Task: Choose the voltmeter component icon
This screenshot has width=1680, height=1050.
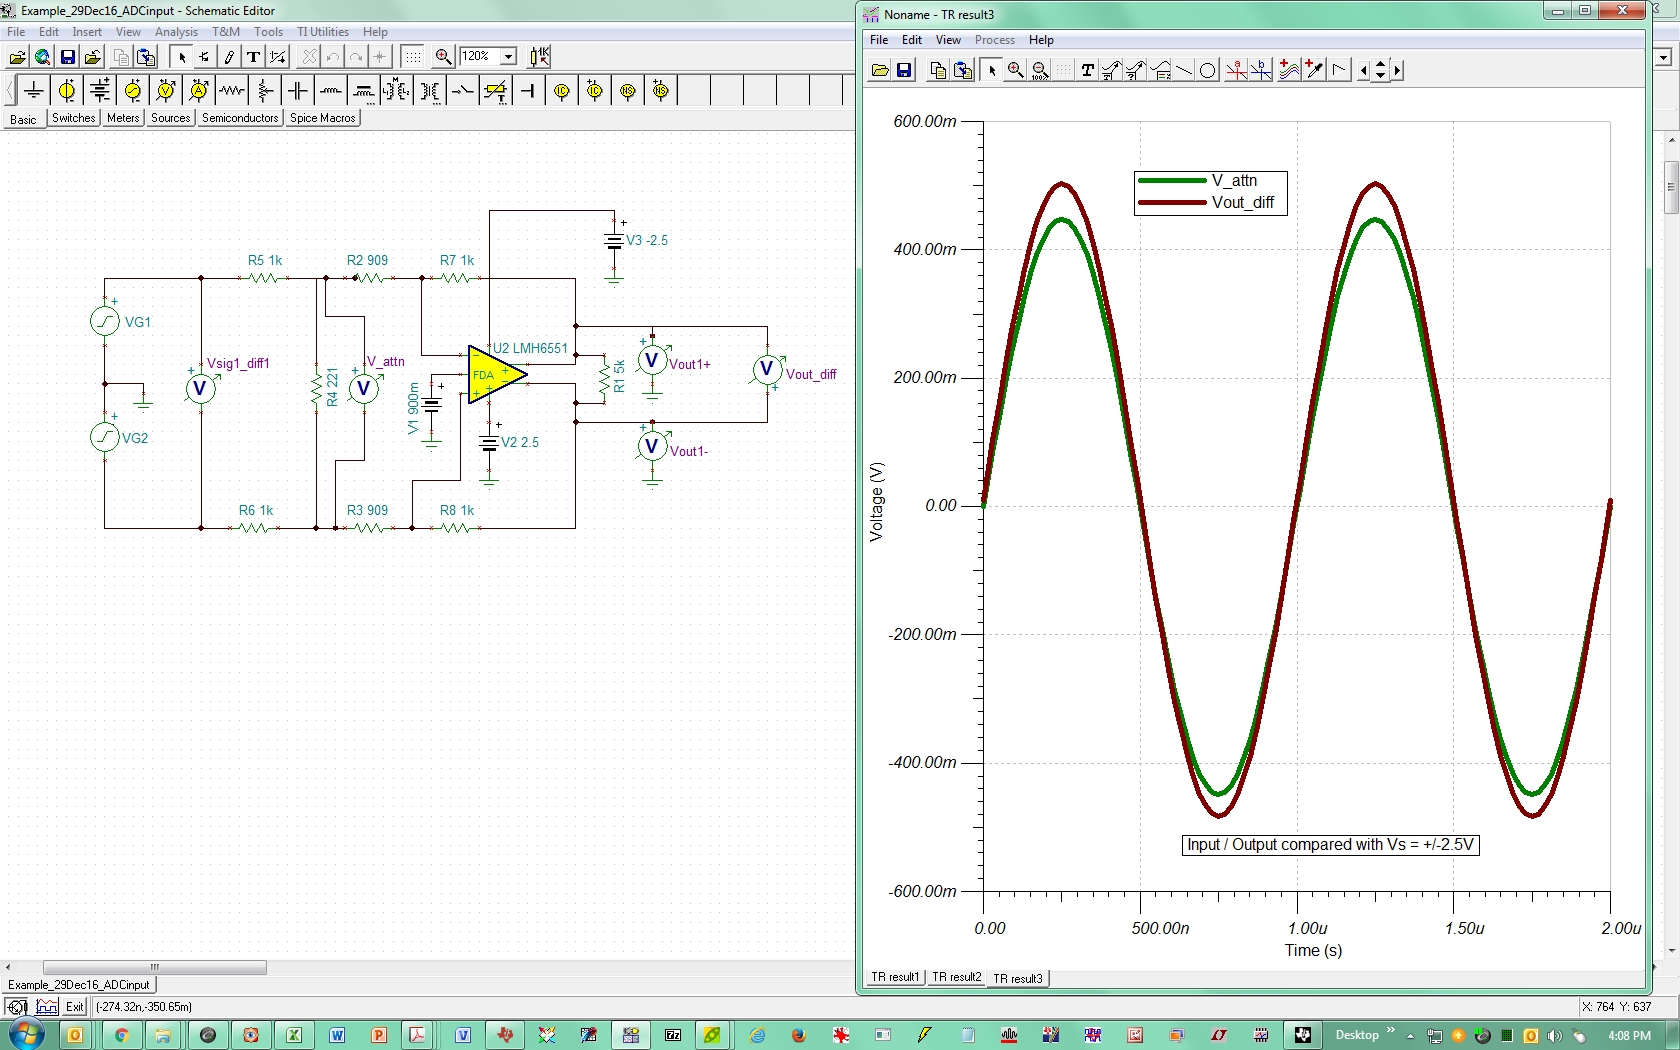Action: pos(166,91)
